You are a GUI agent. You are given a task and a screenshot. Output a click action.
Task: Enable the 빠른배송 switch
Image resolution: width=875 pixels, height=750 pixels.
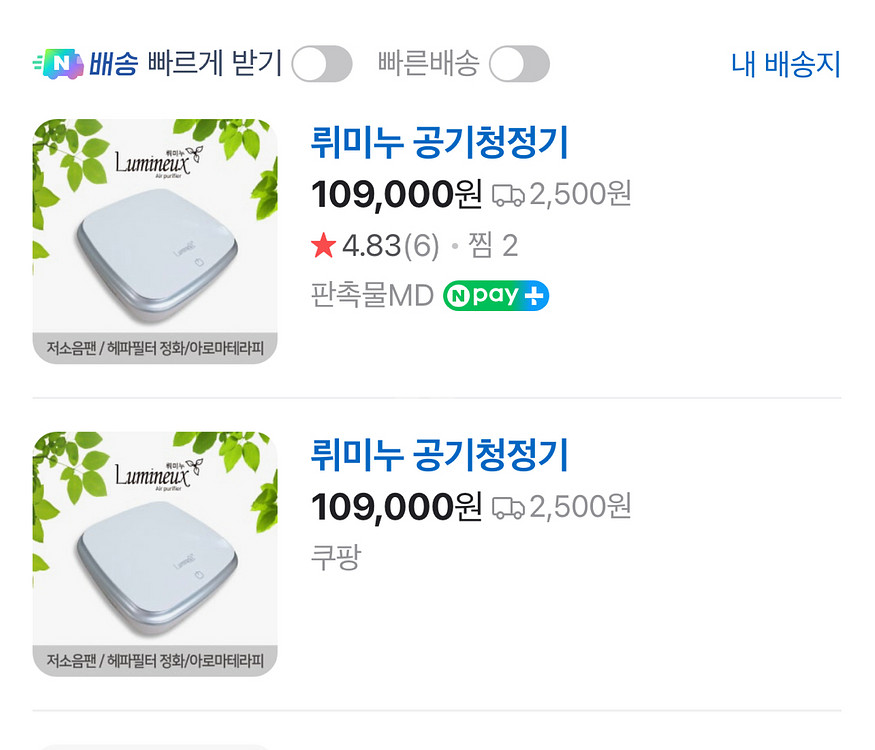pos(519,65)
